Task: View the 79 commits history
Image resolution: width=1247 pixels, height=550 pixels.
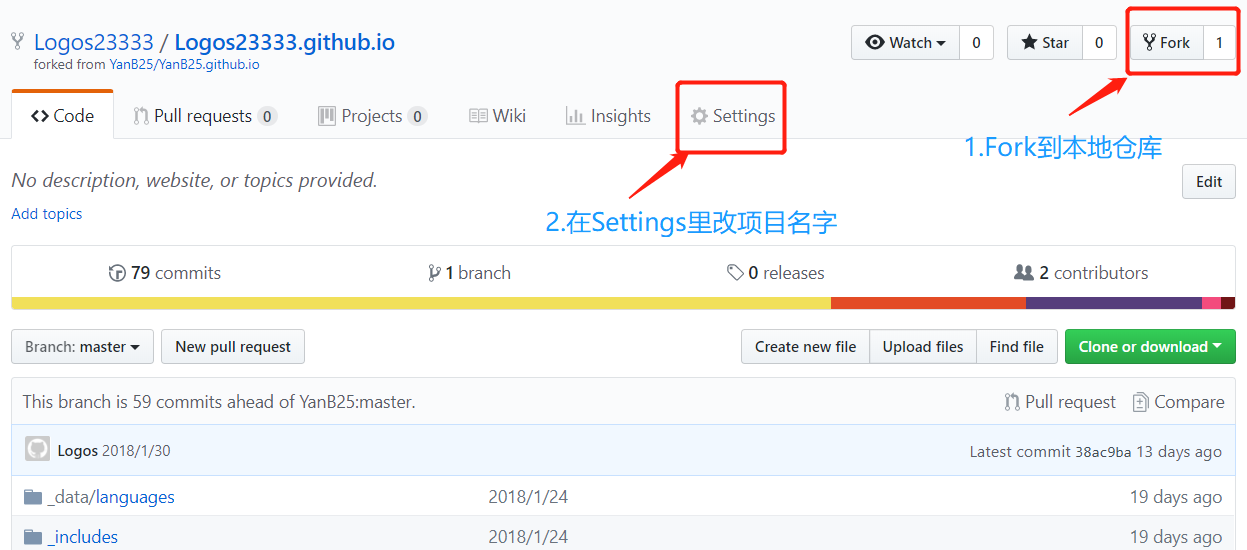Action: [165, 273]
